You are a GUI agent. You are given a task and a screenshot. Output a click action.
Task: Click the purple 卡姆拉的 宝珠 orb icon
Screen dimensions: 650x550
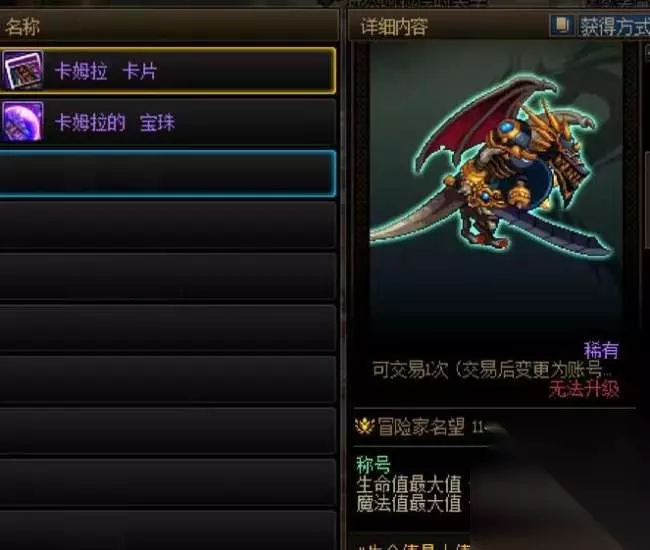click(x=23, y=121)
